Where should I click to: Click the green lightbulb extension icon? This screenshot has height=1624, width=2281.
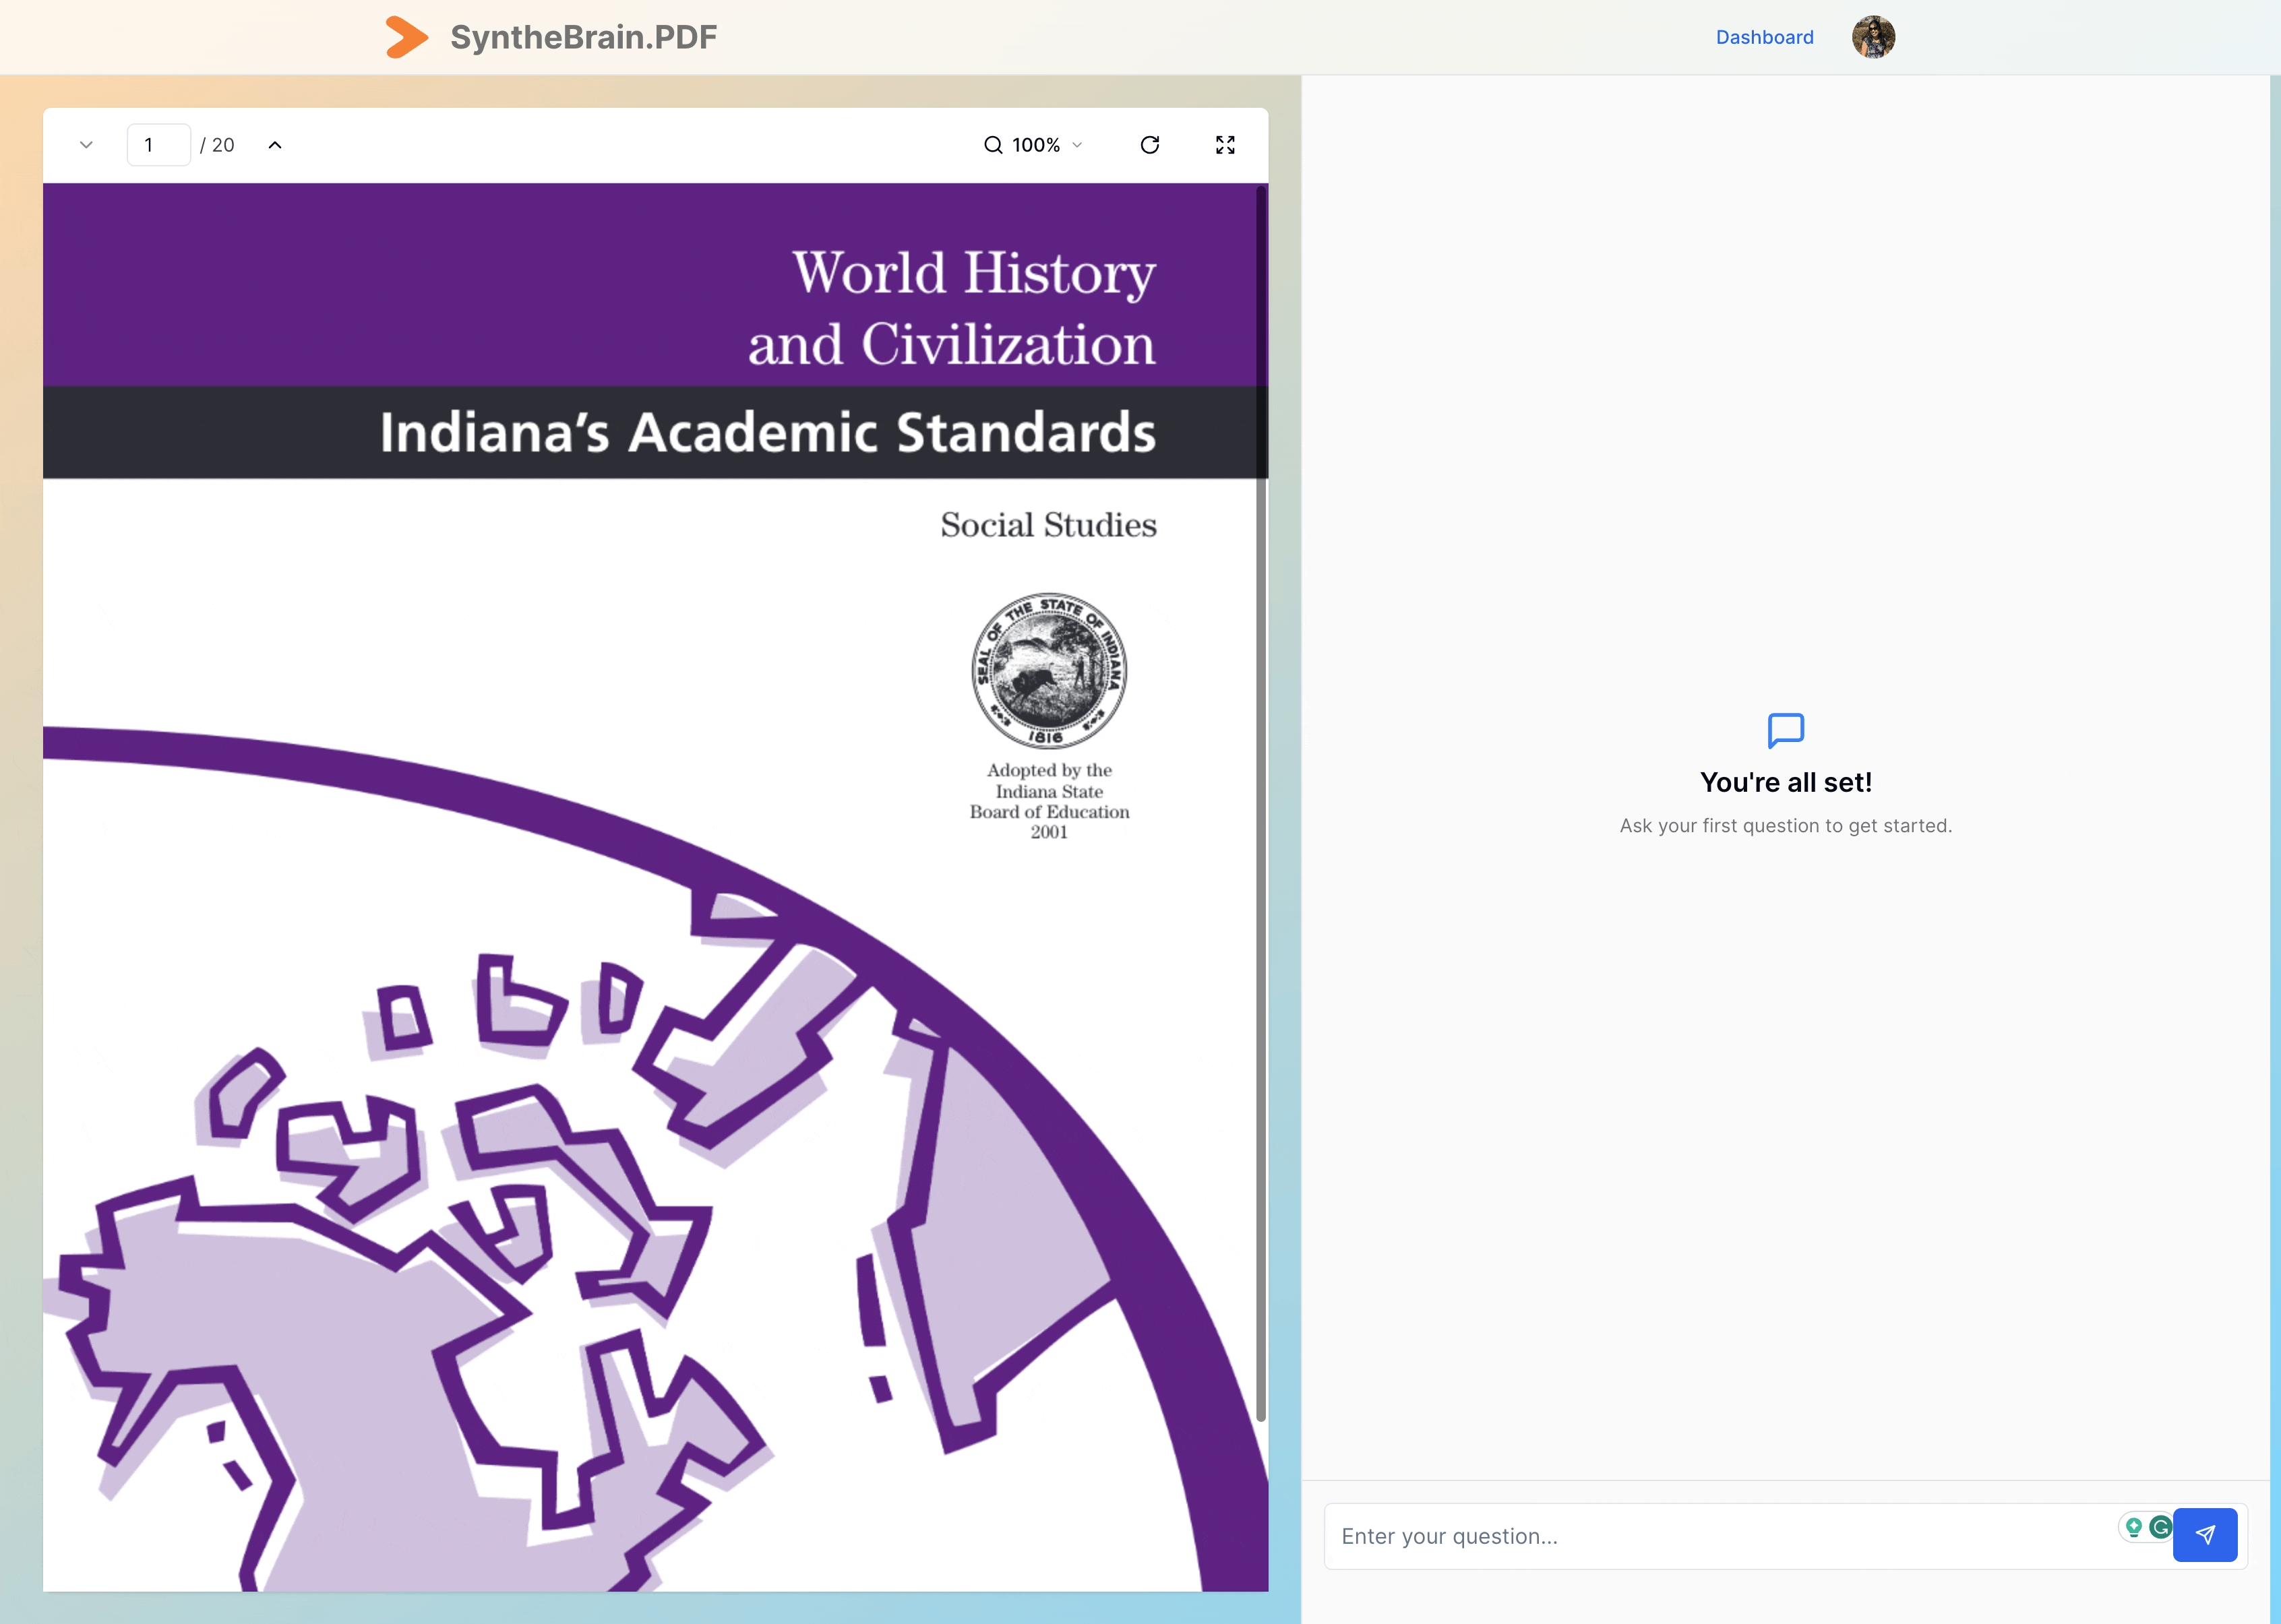pos(2133,1527)
